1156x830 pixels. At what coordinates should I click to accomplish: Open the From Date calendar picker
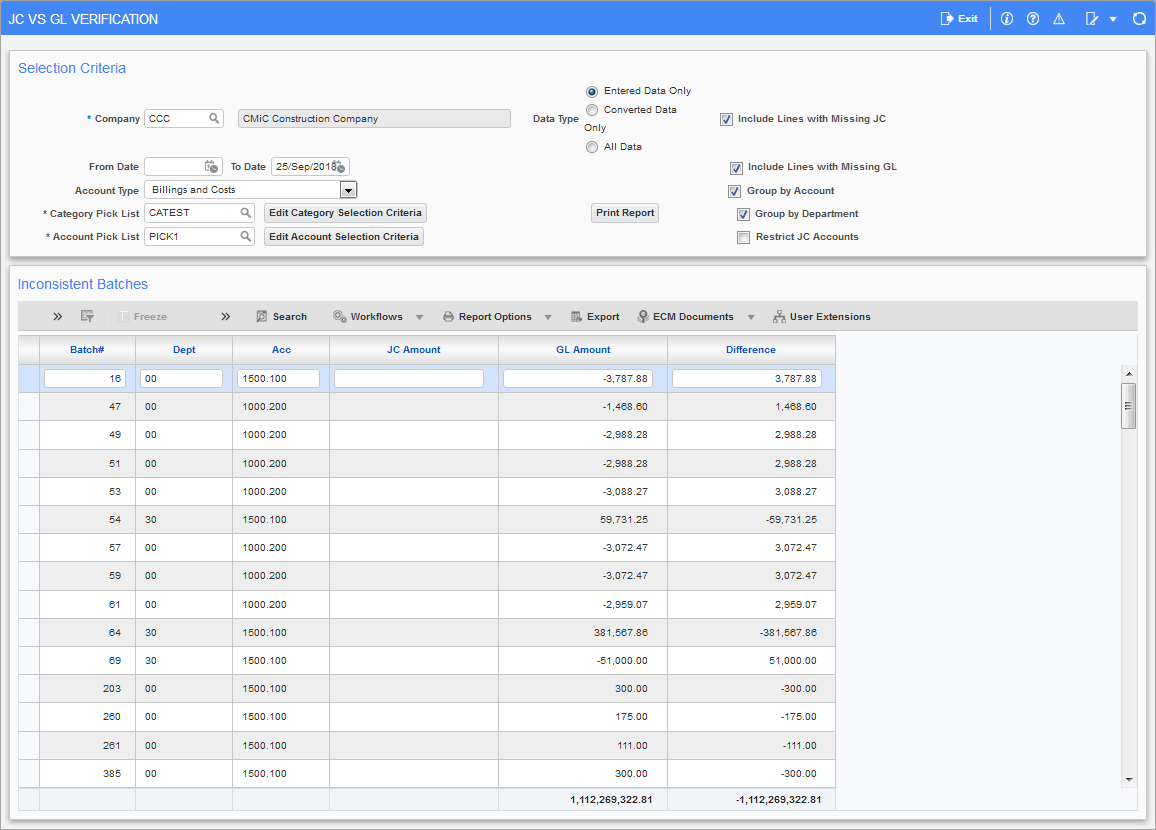click(x=212, y=167)
